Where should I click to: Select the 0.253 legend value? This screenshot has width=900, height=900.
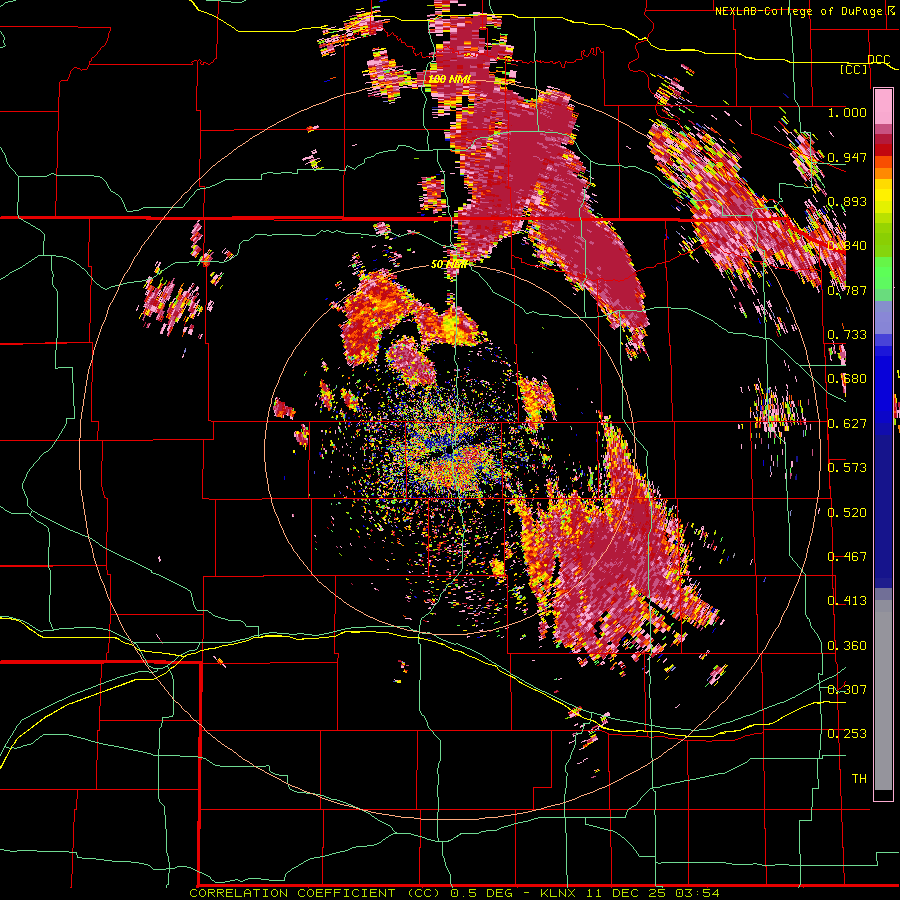pos(847,734)
